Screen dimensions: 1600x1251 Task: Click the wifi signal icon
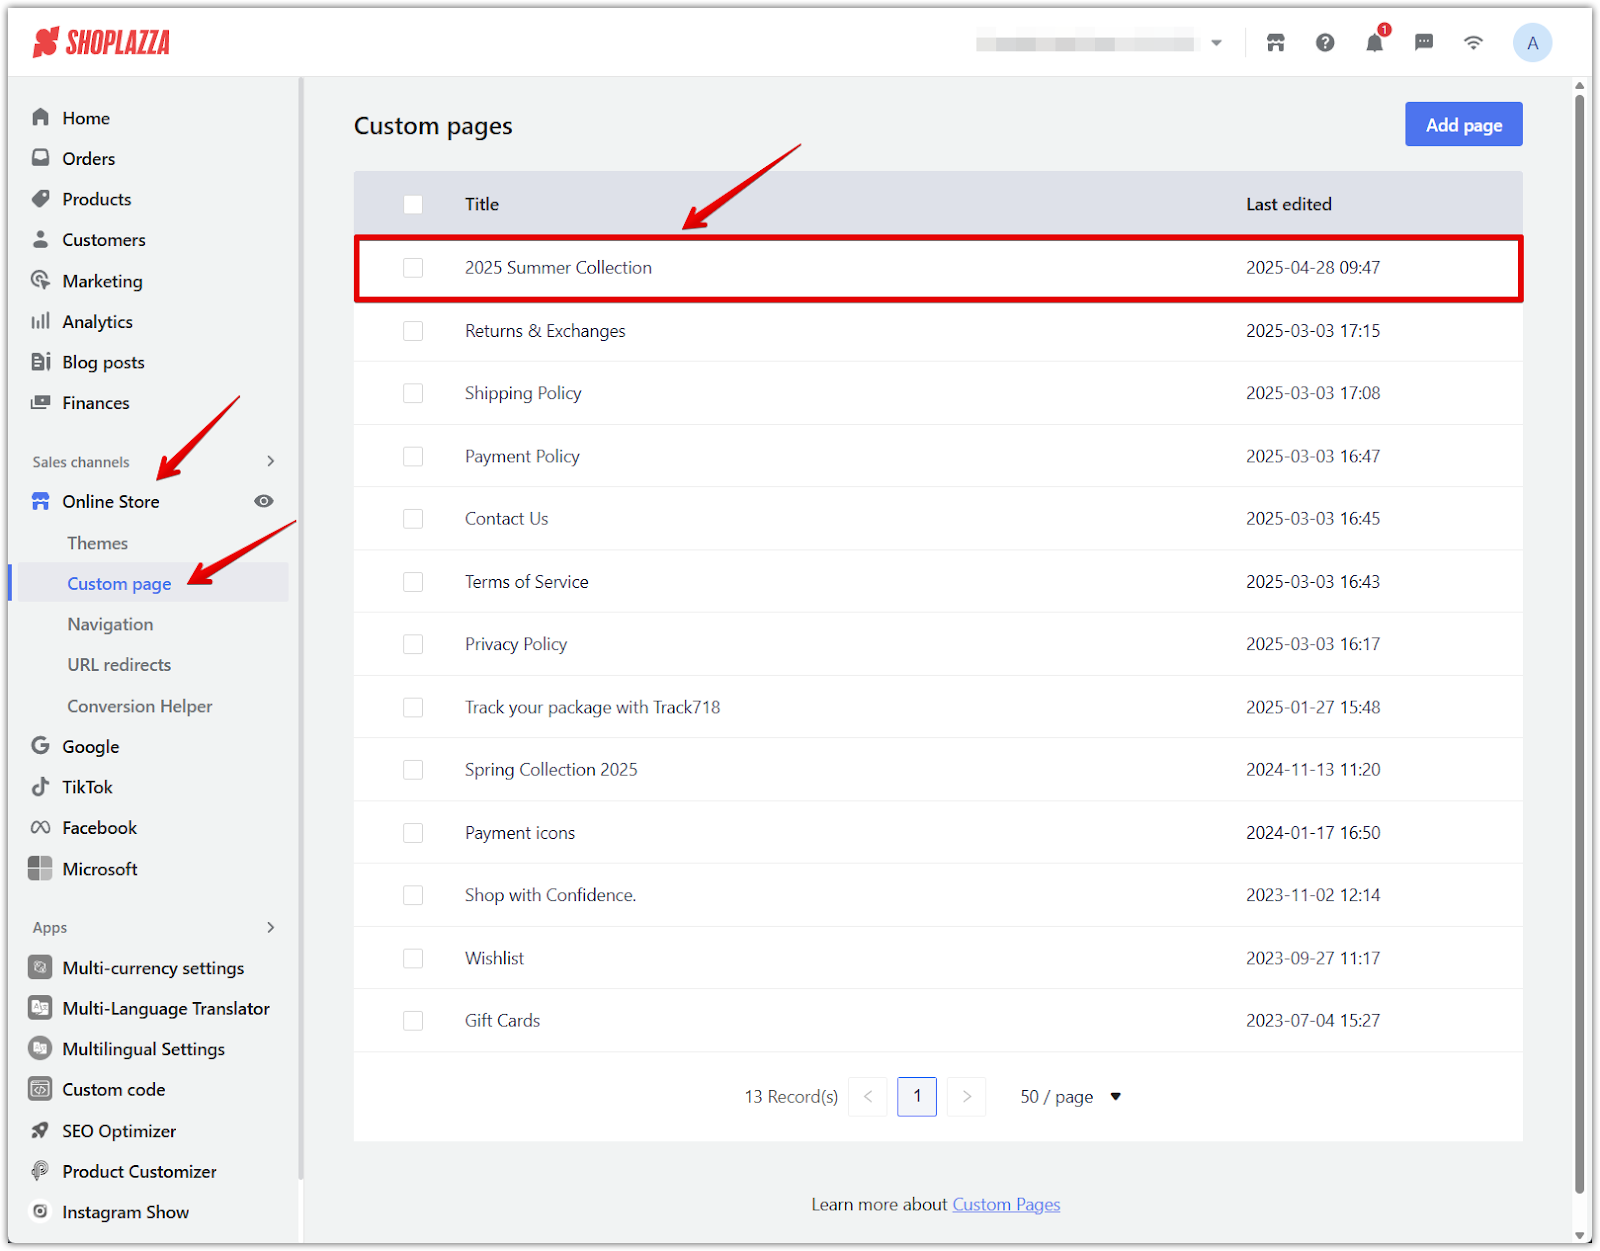tap(1473, 43)
